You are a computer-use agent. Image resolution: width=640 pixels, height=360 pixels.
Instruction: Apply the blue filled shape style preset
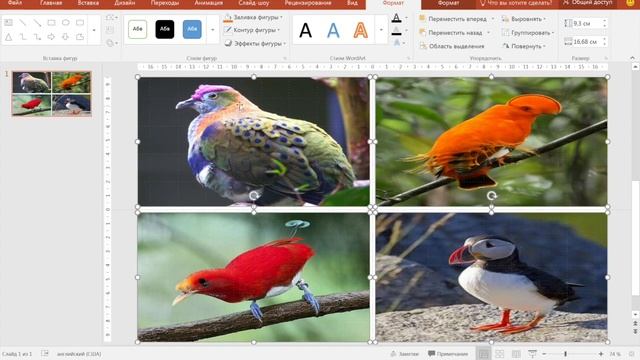tap(192, 29)
